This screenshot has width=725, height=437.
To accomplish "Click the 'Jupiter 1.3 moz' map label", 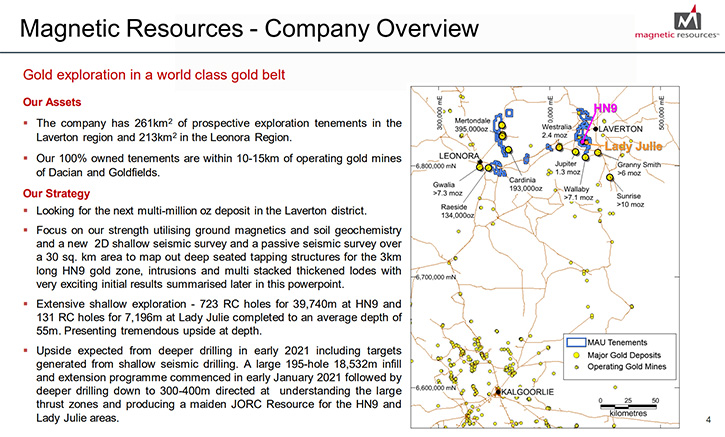I will 567,168.
